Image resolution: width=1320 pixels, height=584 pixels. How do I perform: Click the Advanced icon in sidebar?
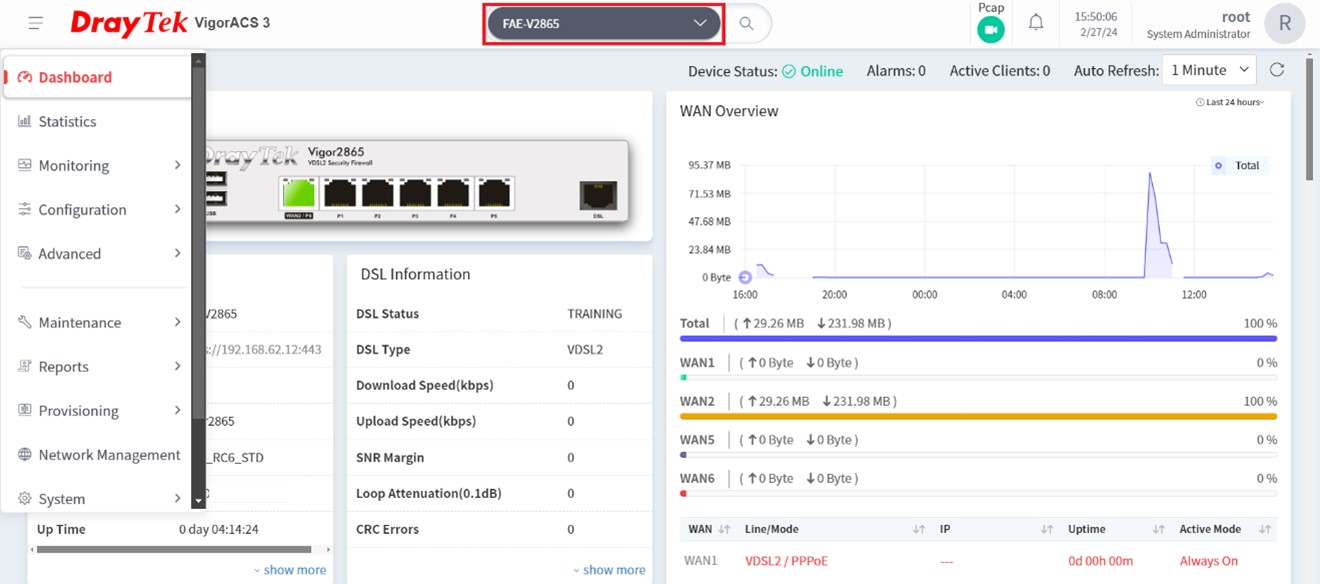click(x=25, y=253)
